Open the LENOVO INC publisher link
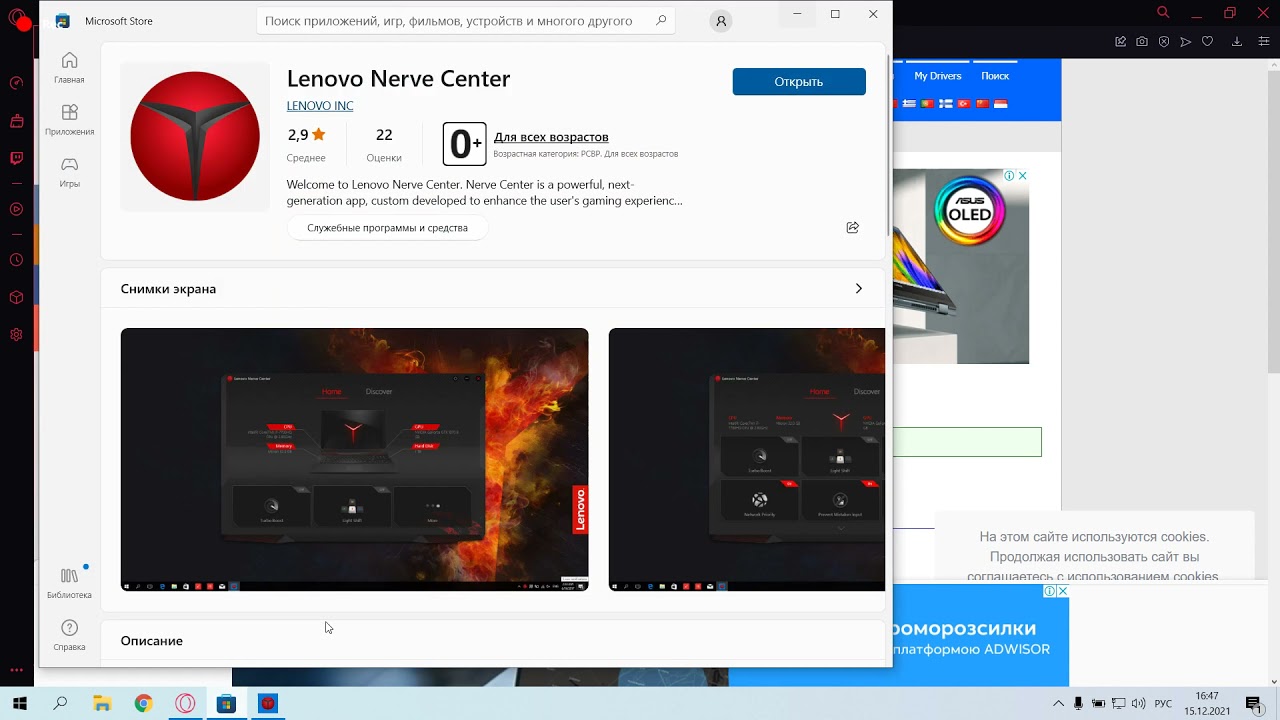Viewport: 1280px width, 720px height. (x=320, y=106)
